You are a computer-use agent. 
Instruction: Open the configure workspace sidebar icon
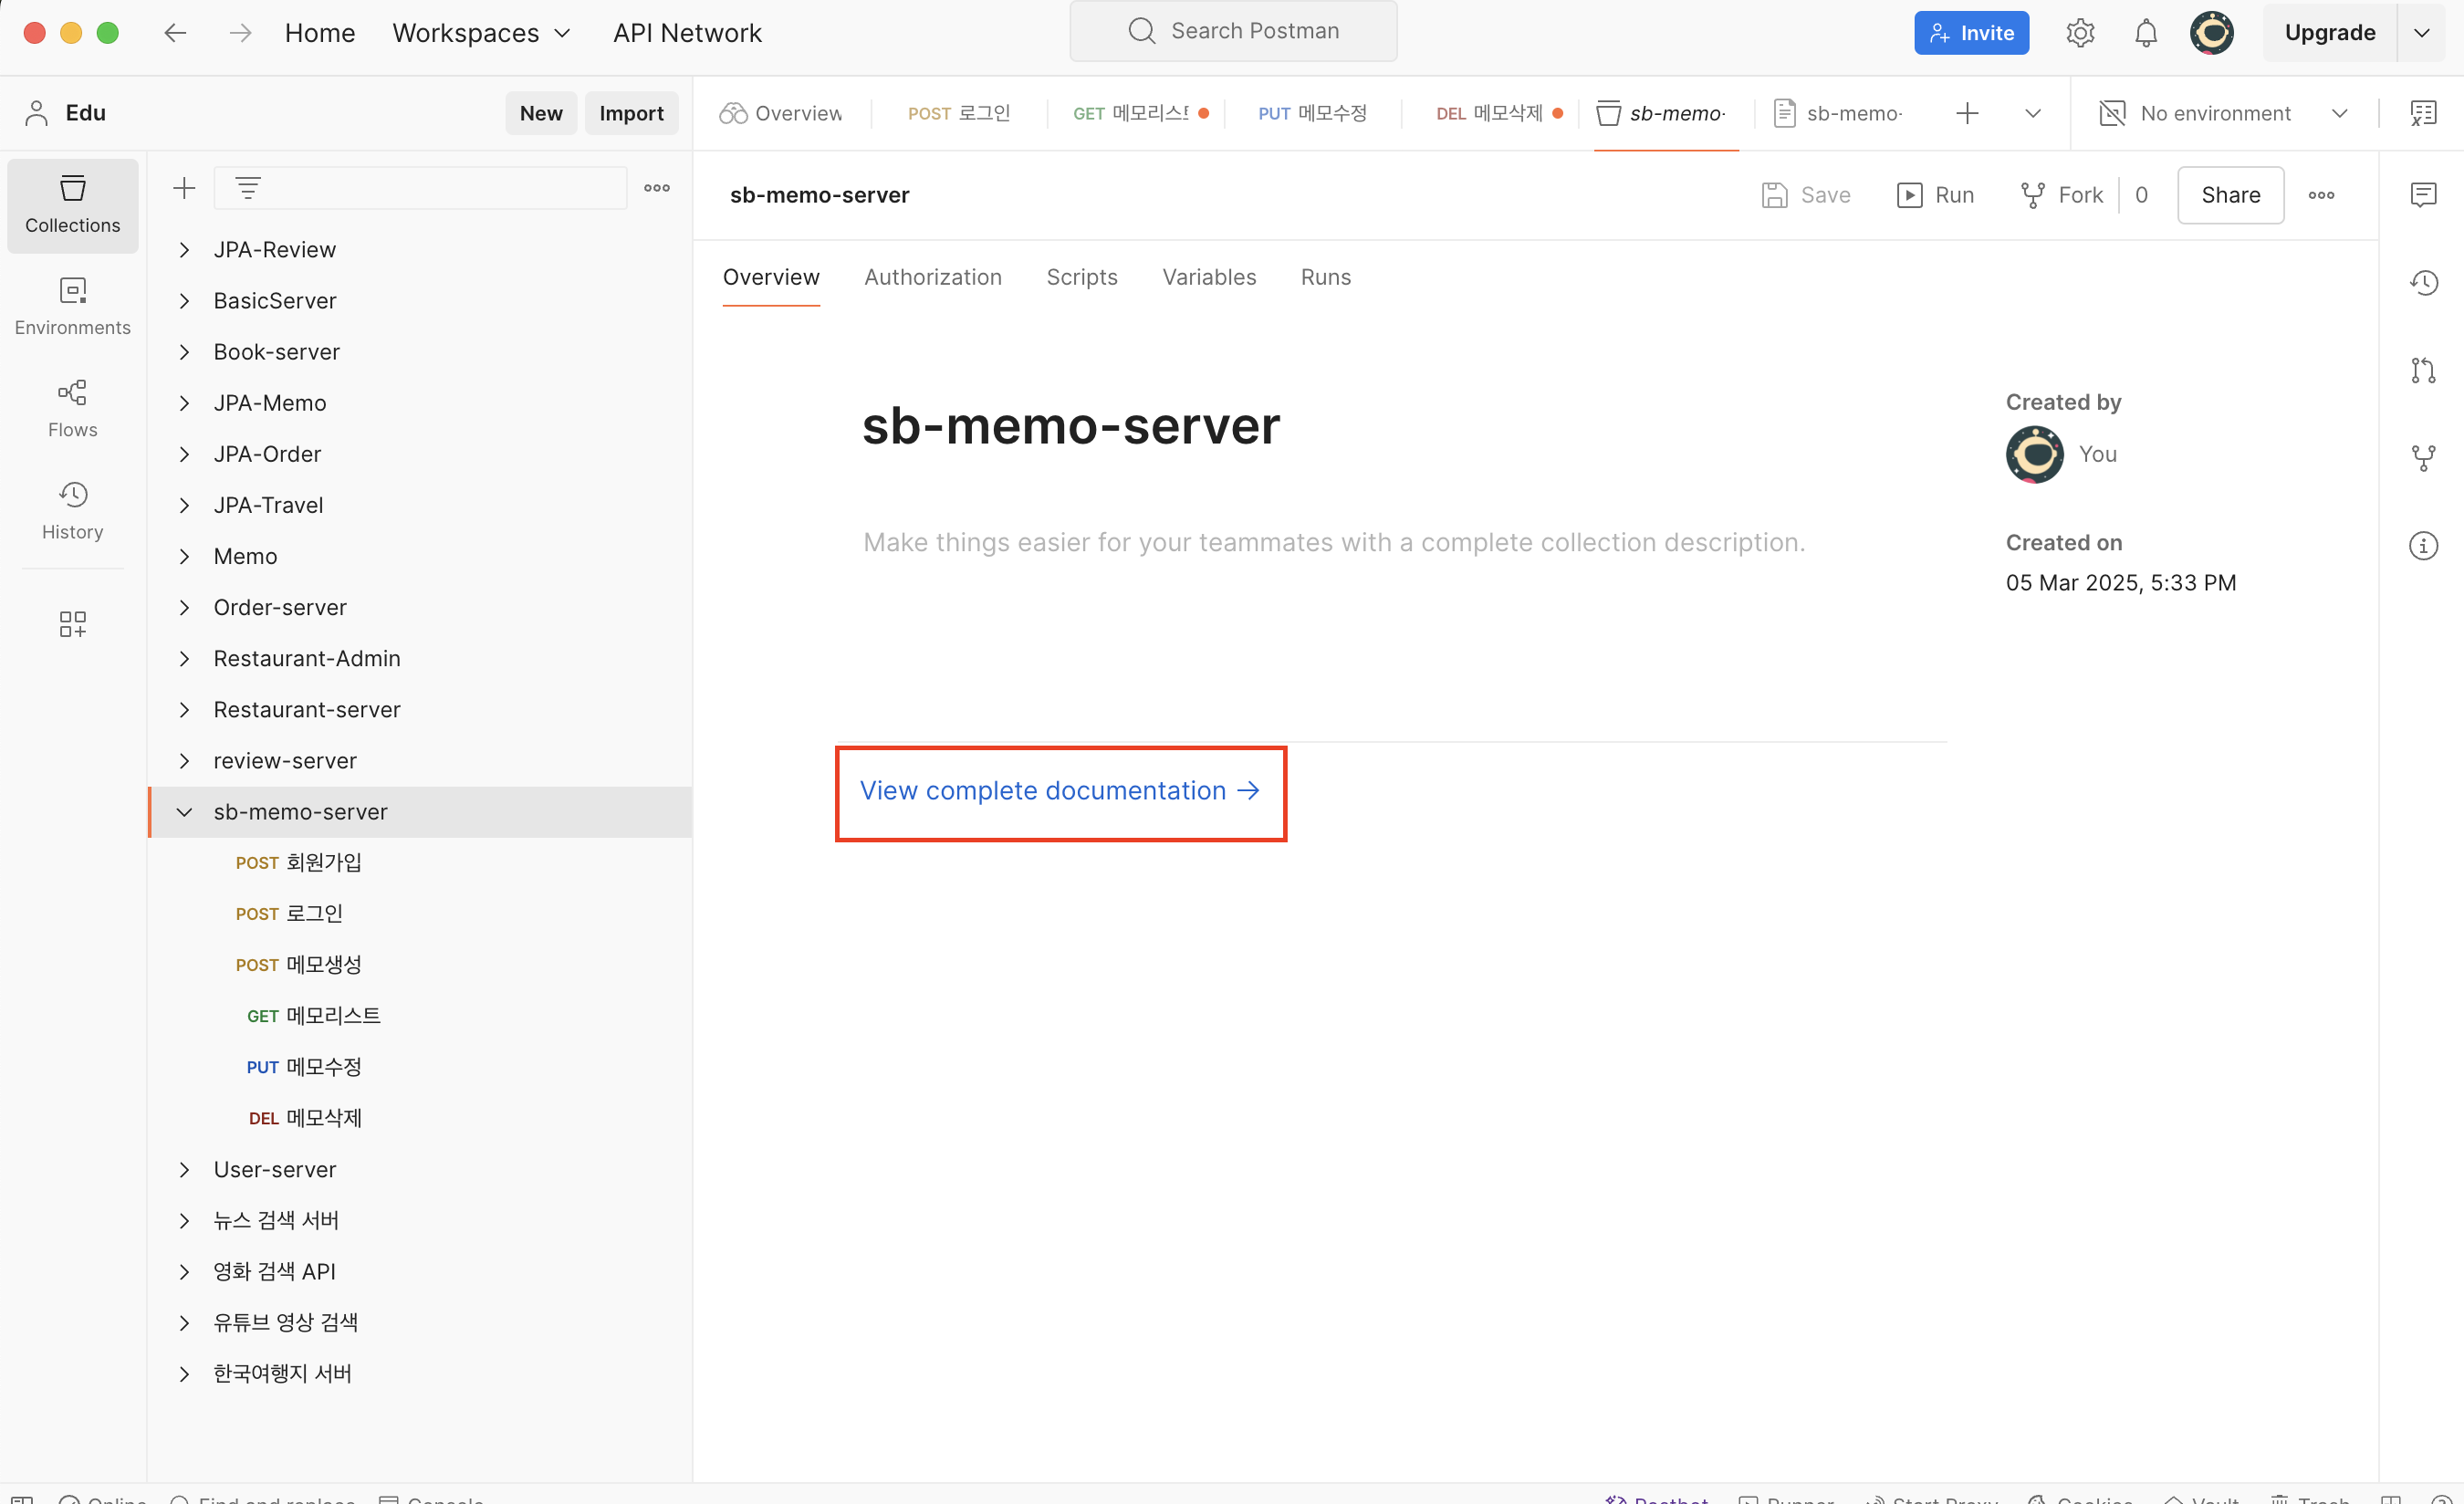pyautogui.click(x=72, y=624)
